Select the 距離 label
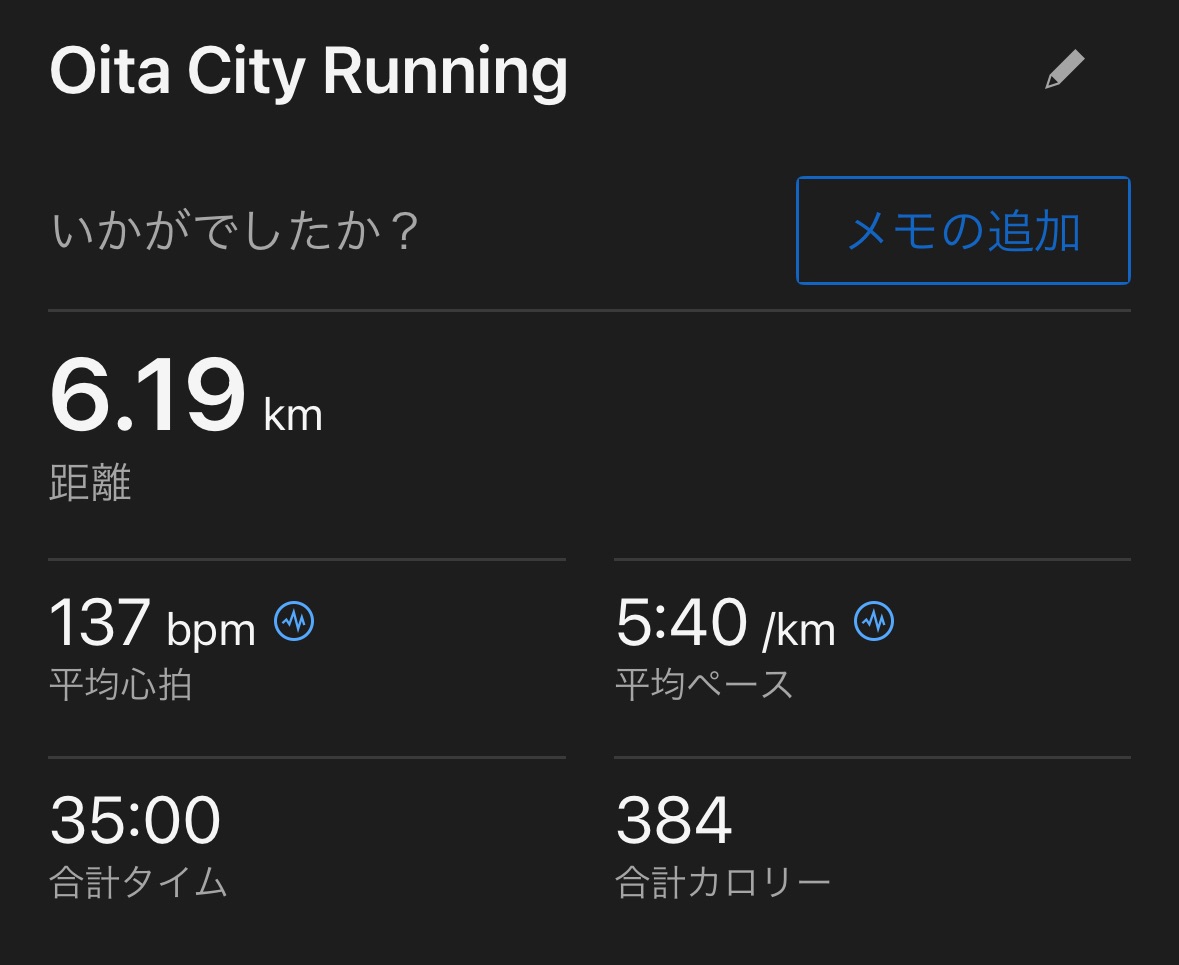 90,484
